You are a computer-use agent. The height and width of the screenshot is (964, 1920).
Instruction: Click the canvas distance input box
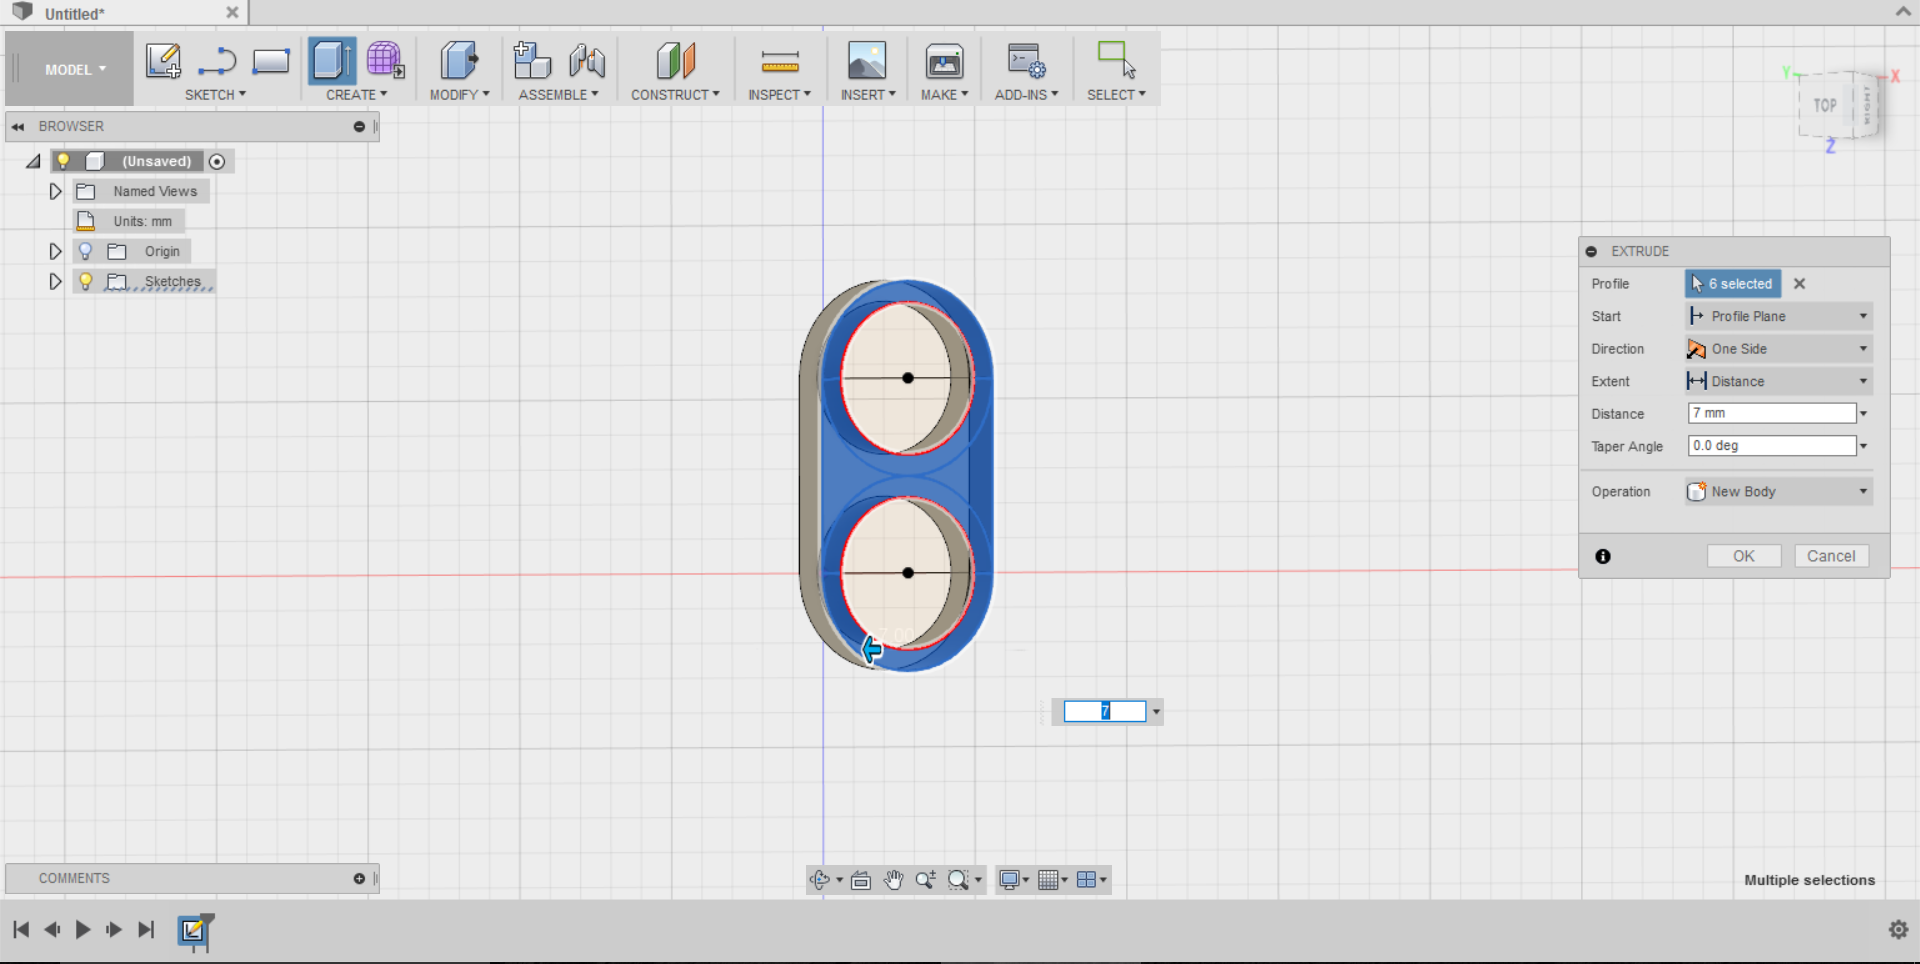tap(1105, 711)
